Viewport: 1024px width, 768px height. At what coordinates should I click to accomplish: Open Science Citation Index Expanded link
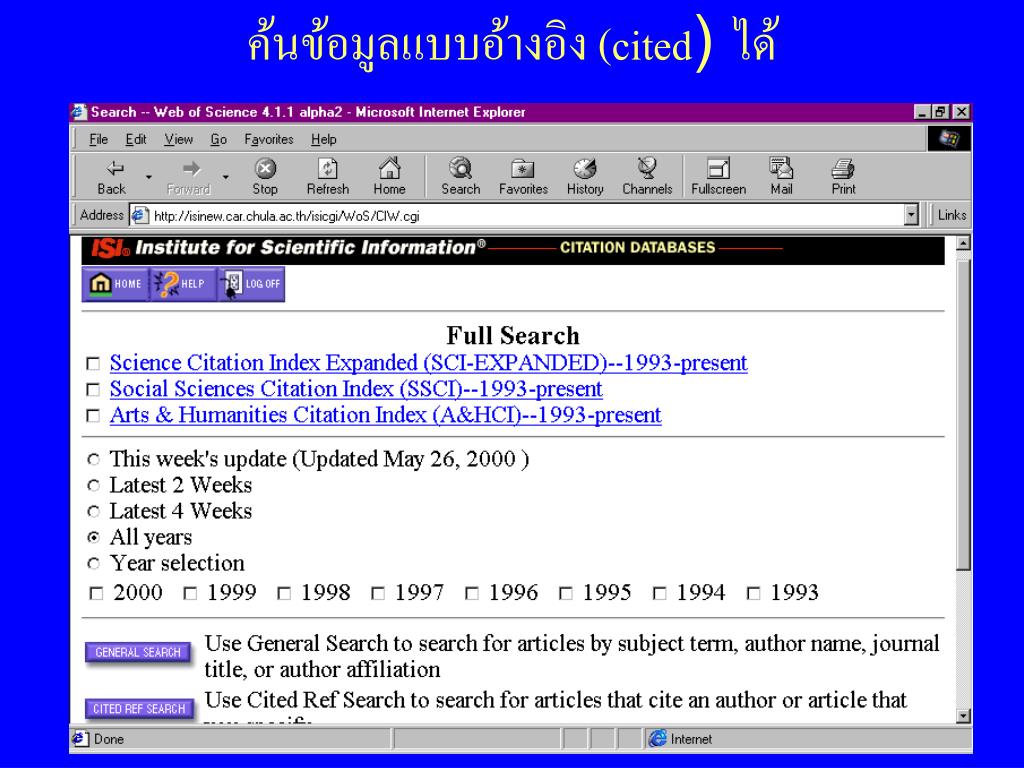point(428,363)
